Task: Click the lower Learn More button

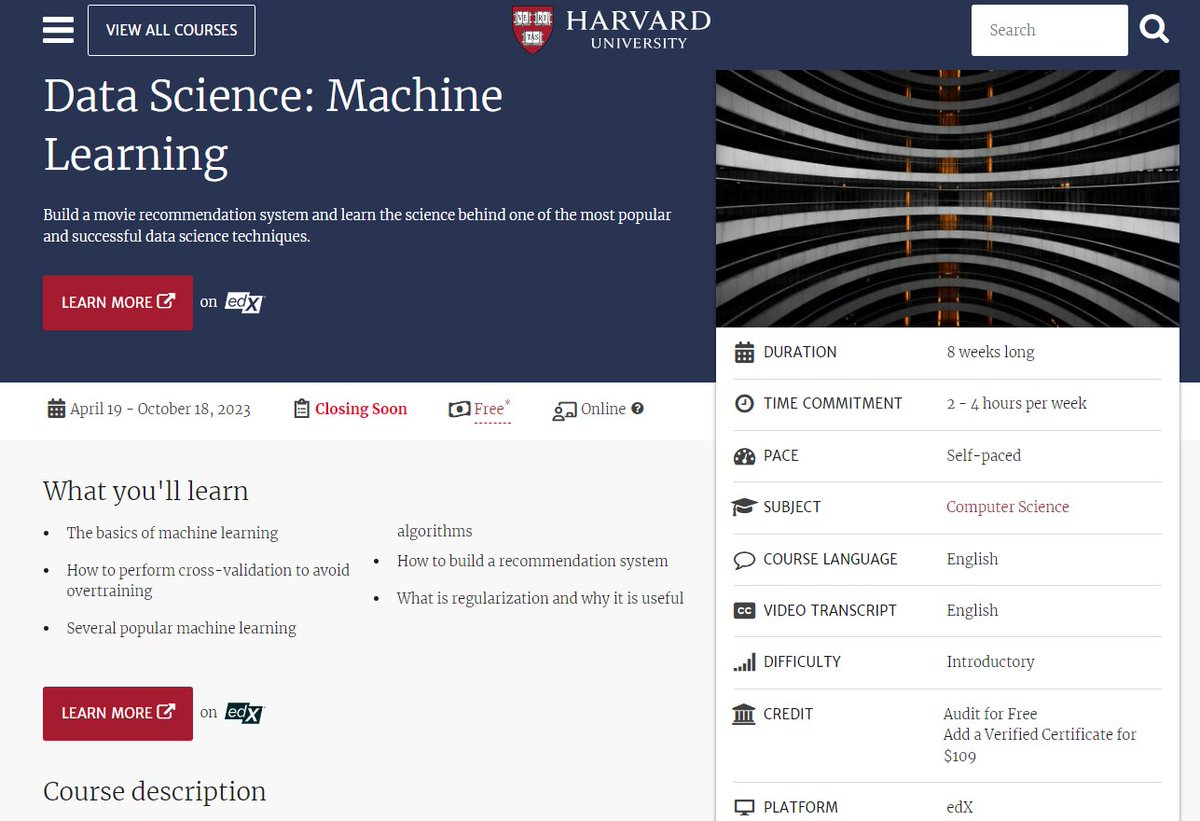Action: (118, 713)
